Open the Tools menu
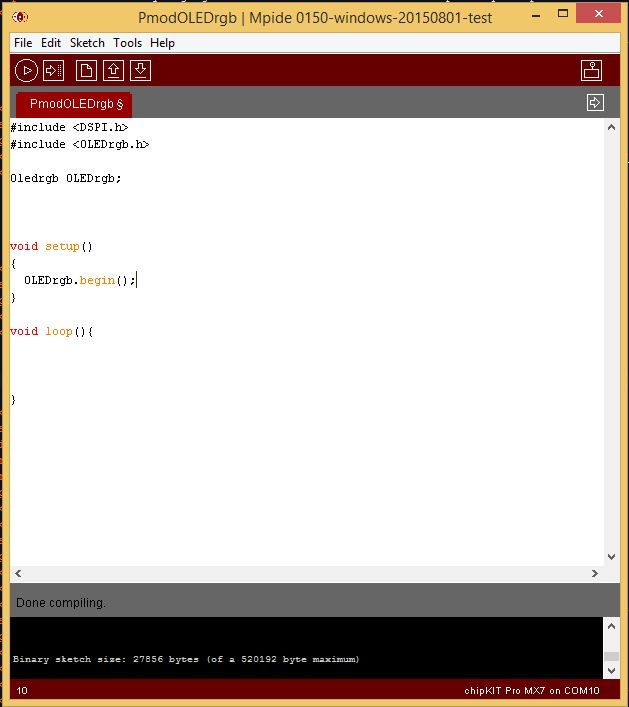Screen dimensions: 629x707 pos(127,43)
